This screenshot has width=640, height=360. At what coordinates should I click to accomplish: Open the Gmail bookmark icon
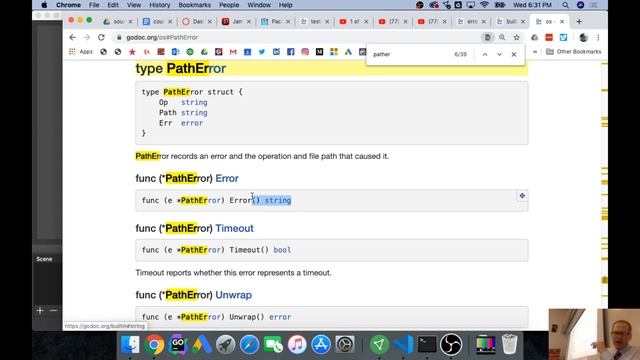pos(233,51)
